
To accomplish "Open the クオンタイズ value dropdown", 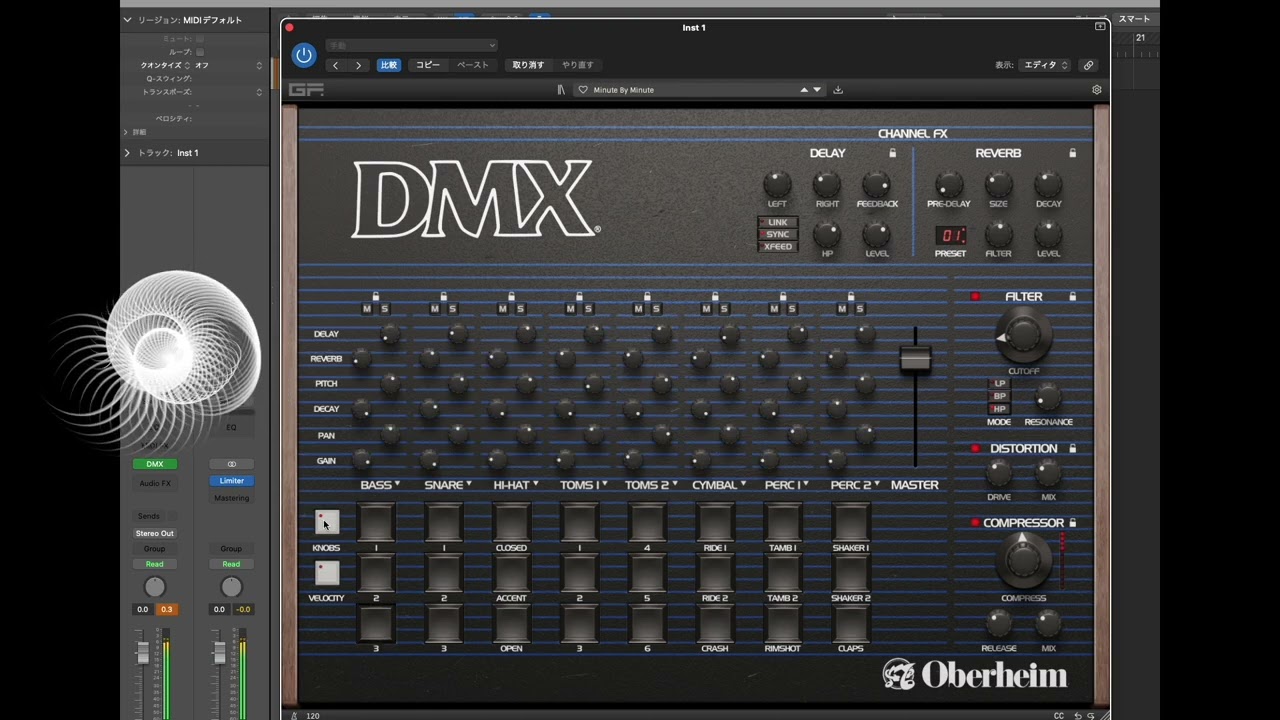I will tap(228, 65).
